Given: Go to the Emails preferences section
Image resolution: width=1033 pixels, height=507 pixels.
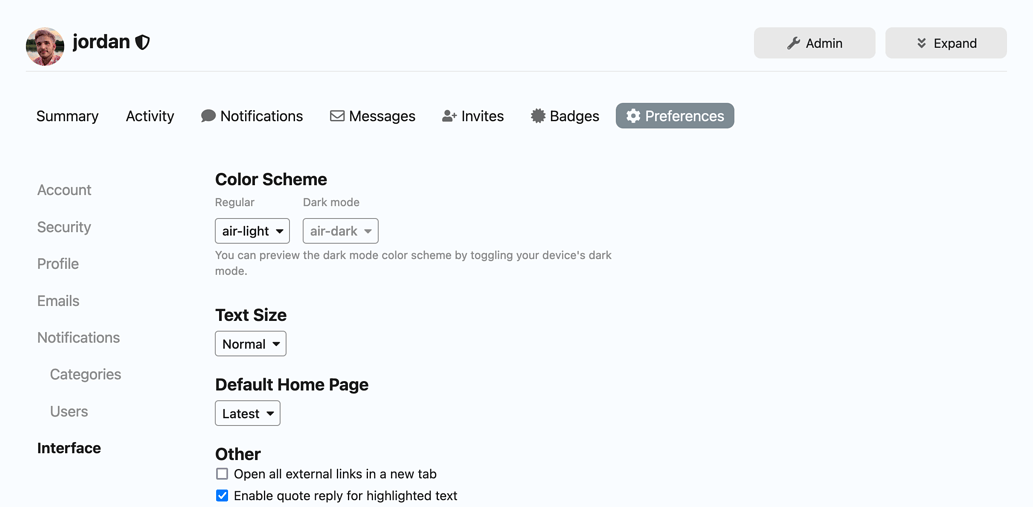Looking at the screenshot, I should (58, 301).
